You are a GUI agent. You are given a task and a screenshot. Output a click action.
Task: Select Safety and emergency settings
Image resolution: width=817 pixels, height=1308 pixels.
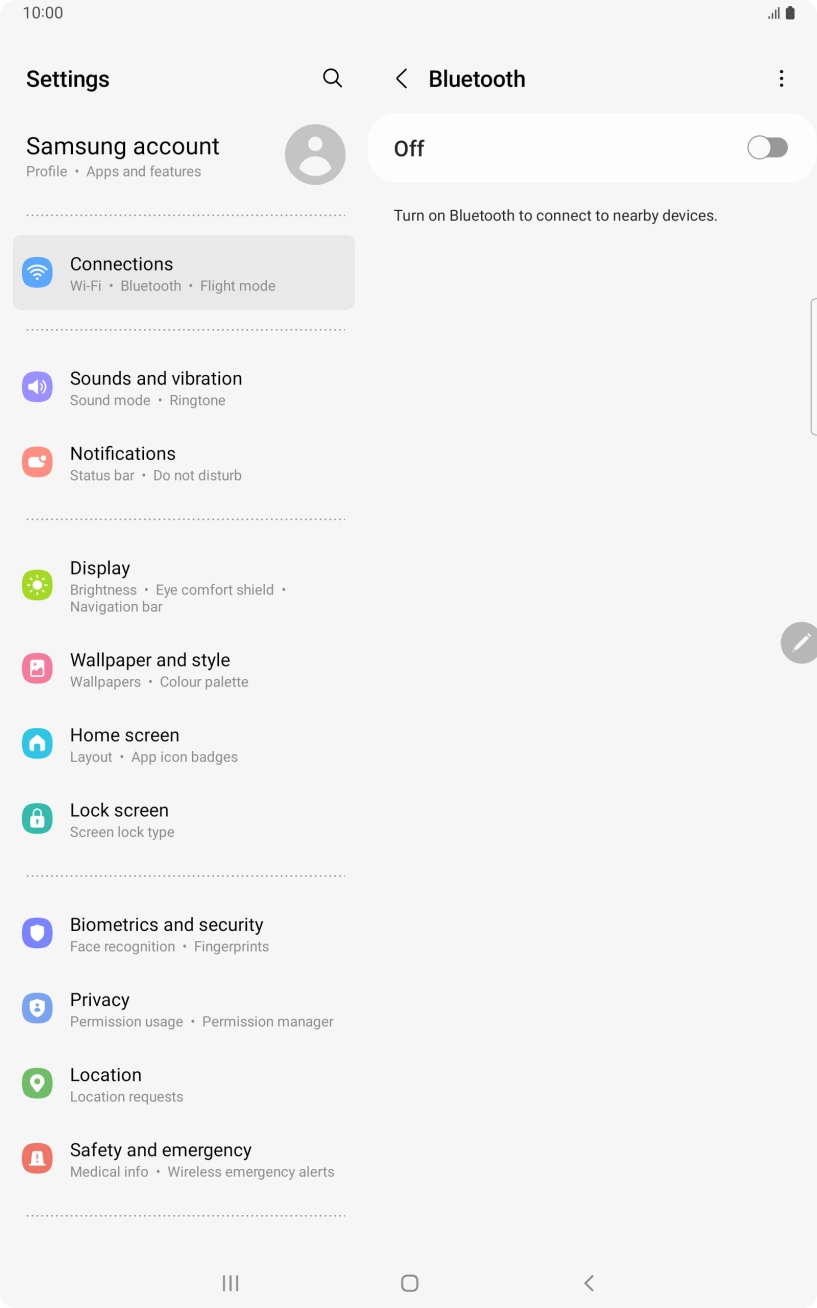184,1159
